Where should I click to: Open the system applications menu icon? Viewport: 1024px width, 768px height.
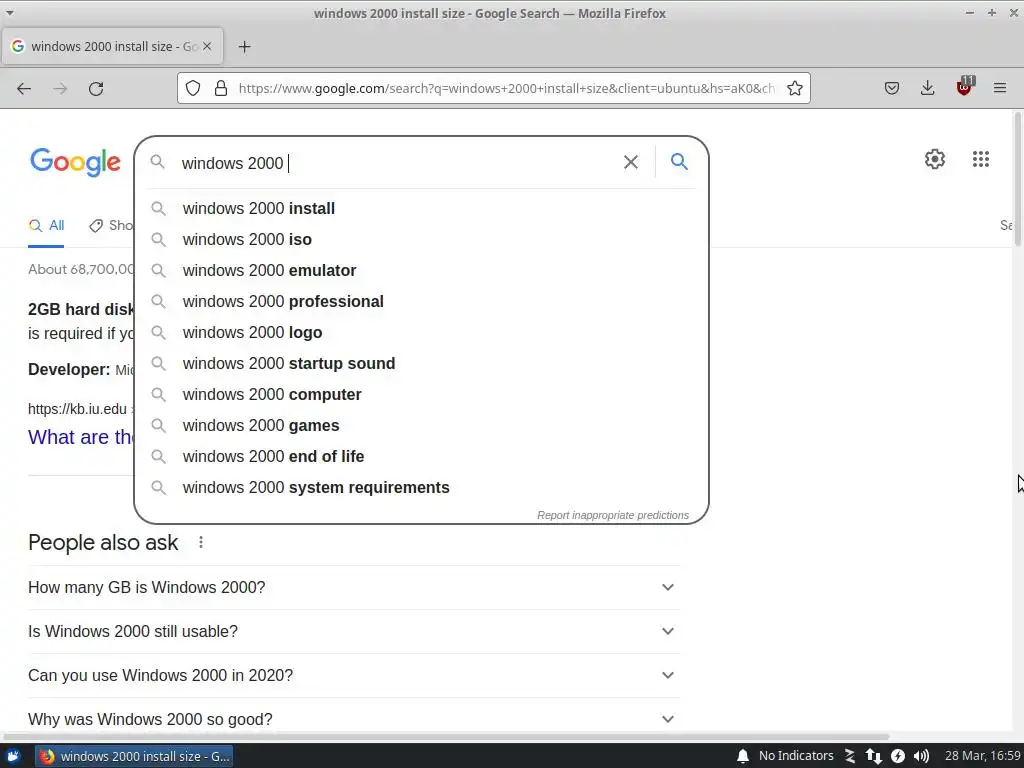[x=14, y=756]
